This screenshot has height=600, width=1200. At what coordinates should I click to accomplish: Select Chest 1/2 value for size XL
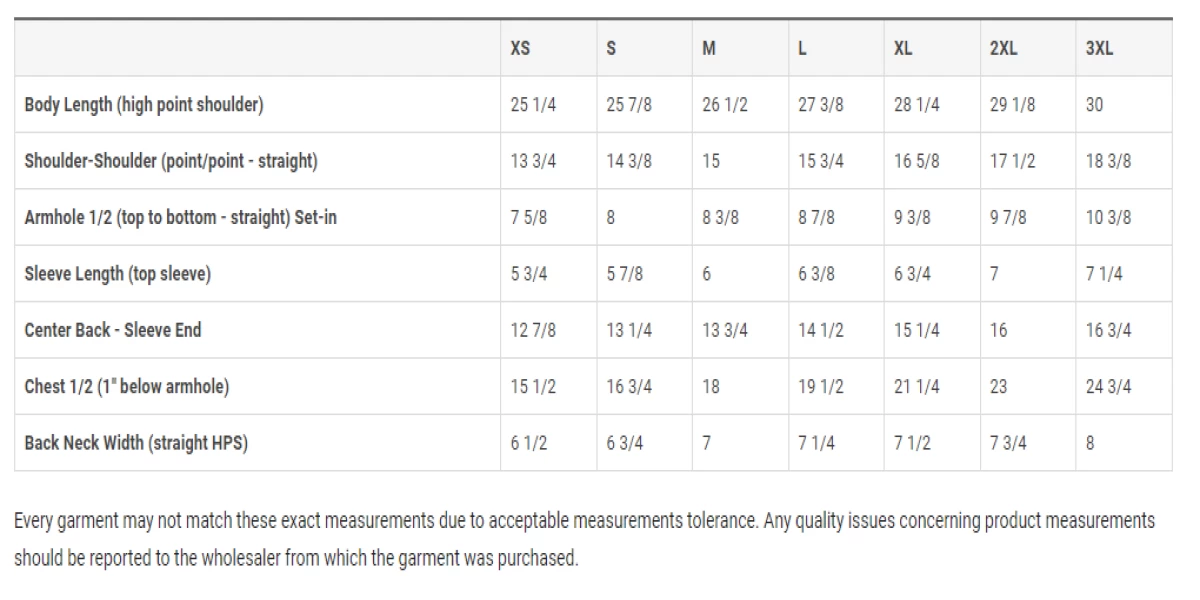click(x=916, y=386)
